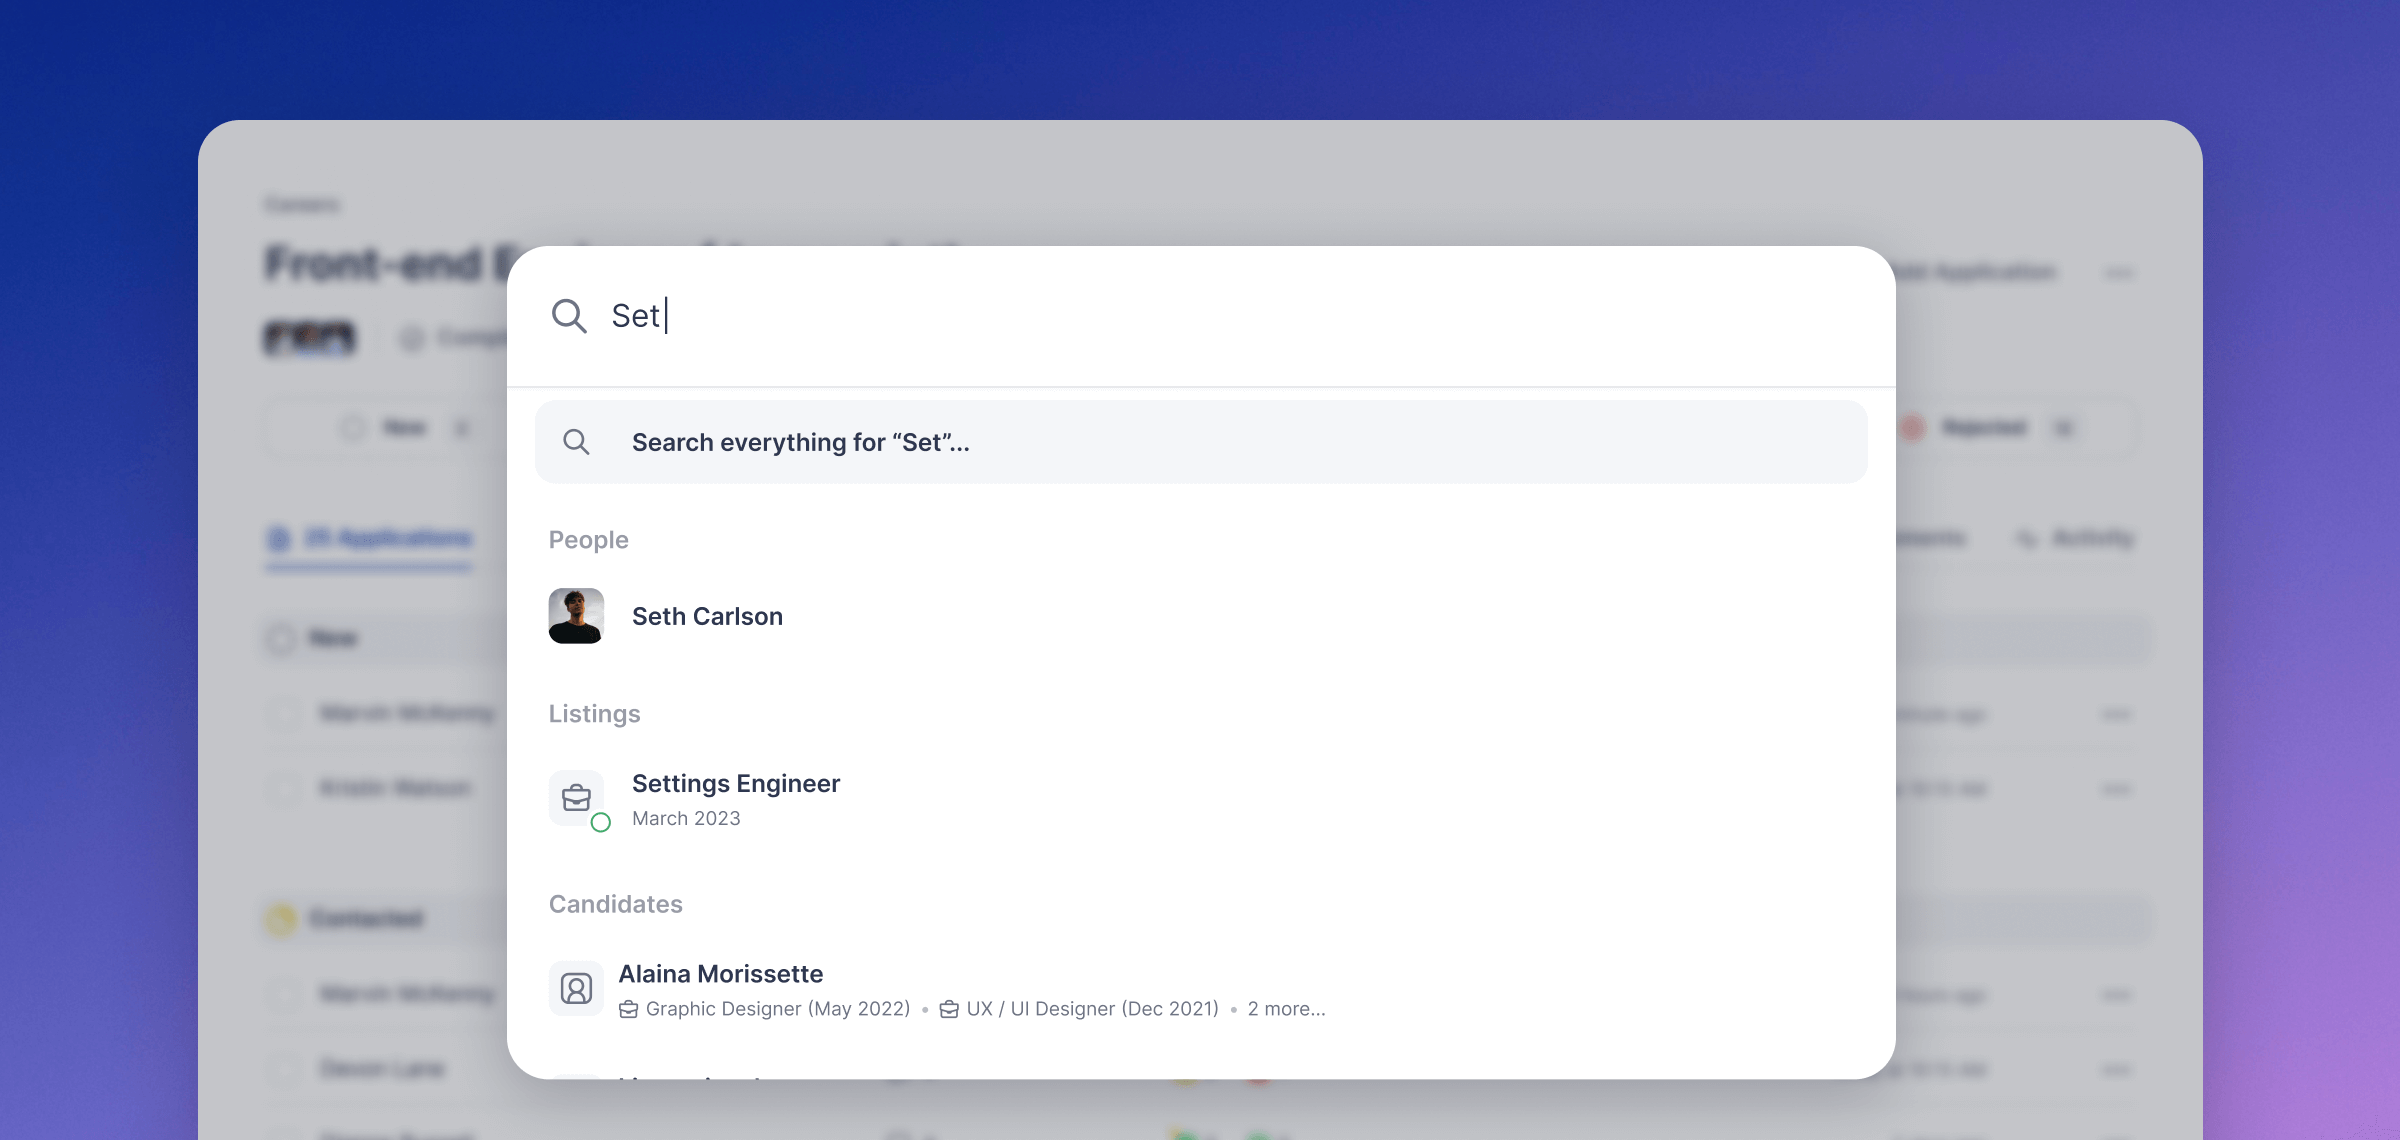This screenshot has height=1140, width=2400.
Task: Select "Search everything for Set" option
Action: point(1201,442)
